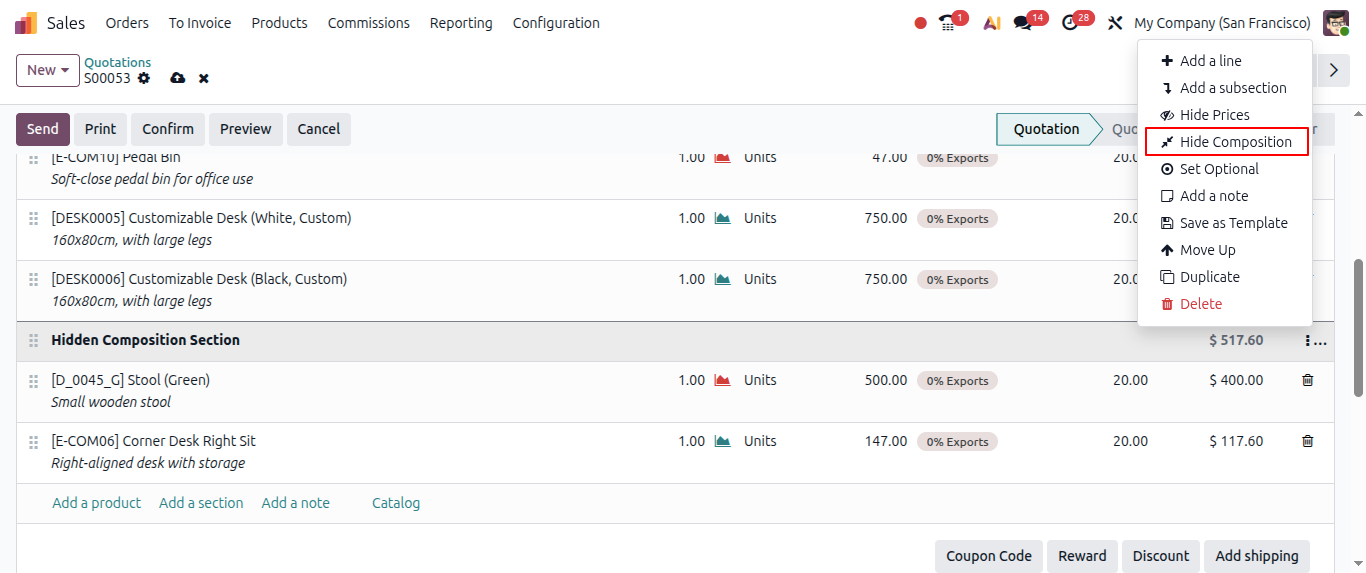Discard changes with the X icon
The image size is (1366, 573).
[x=204, y=78]
